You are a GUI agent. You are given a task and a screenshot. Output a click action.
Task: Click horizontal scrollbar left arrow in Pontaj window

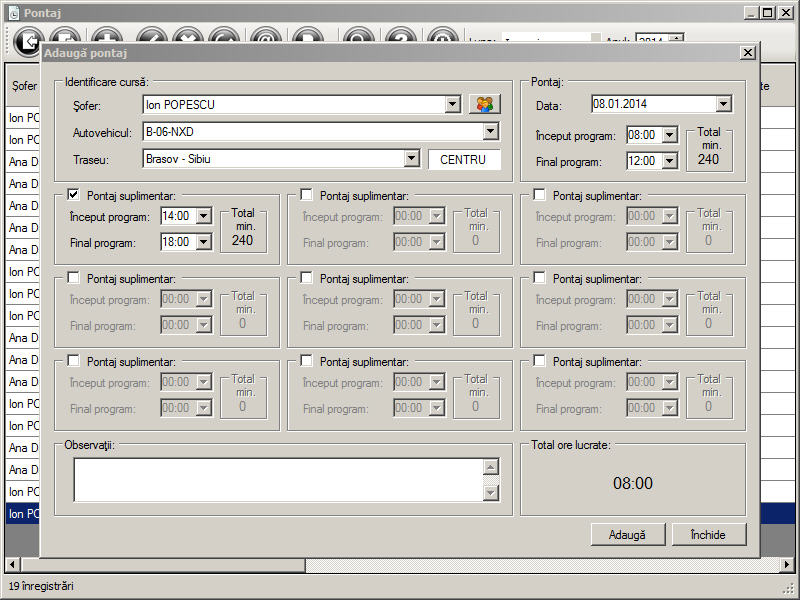13,564
